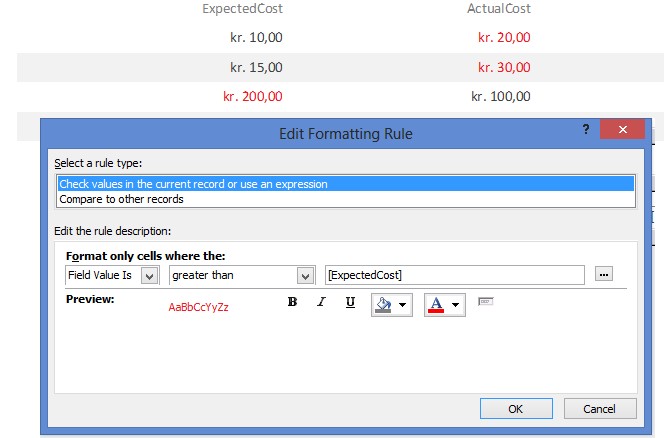664x438 pixels.
Task: Click the Enable format toggle icon
Action: (486, 302)
